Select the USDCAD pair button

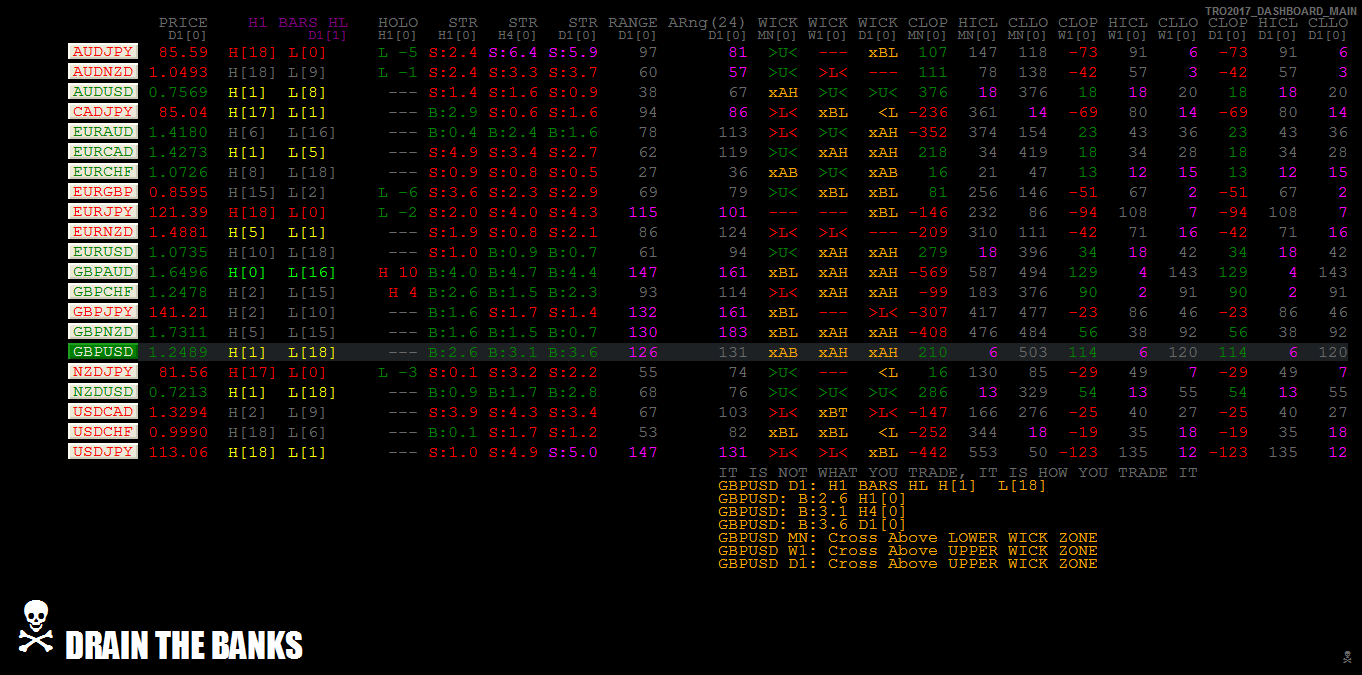coord(102,411)
